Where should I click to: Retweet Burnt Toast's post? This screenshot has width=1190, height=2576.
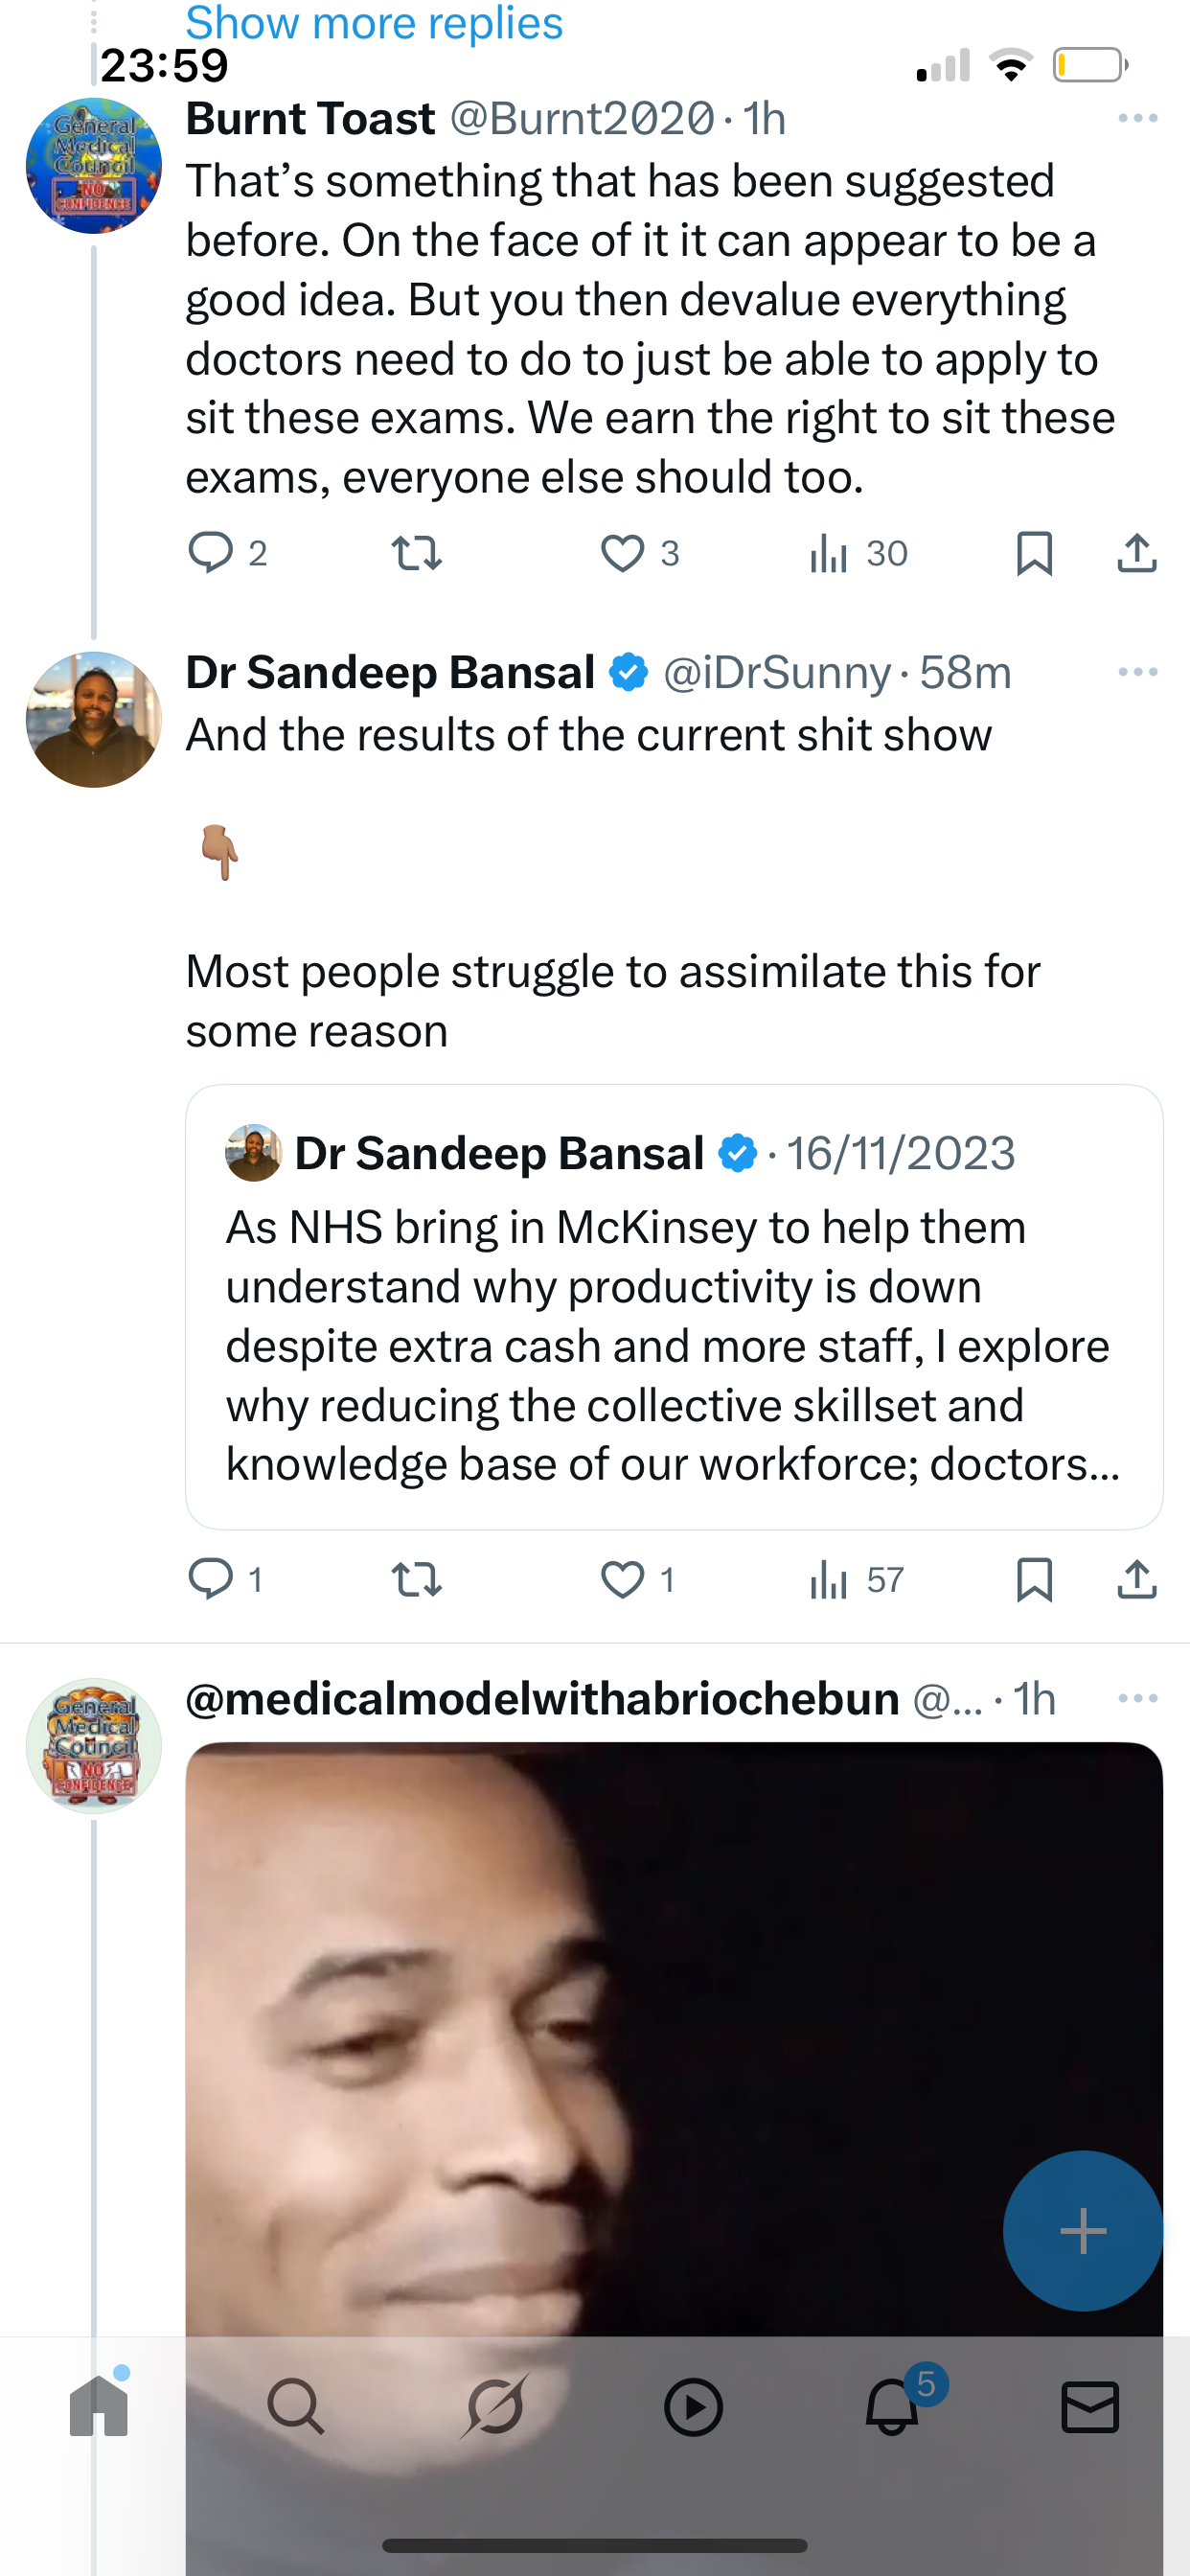pyautogui.click(x=416, y=553)
